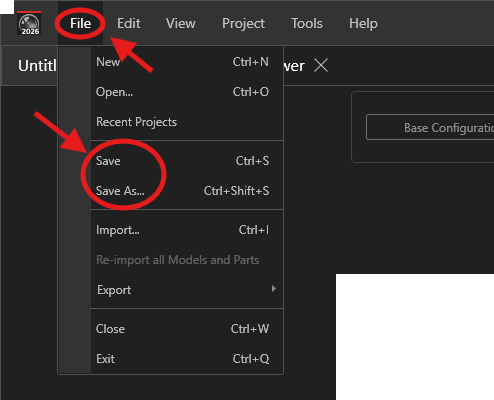This screenshot has width=494, height=400.
Task: Show Recent Projects list
Action: click(187, 122)
